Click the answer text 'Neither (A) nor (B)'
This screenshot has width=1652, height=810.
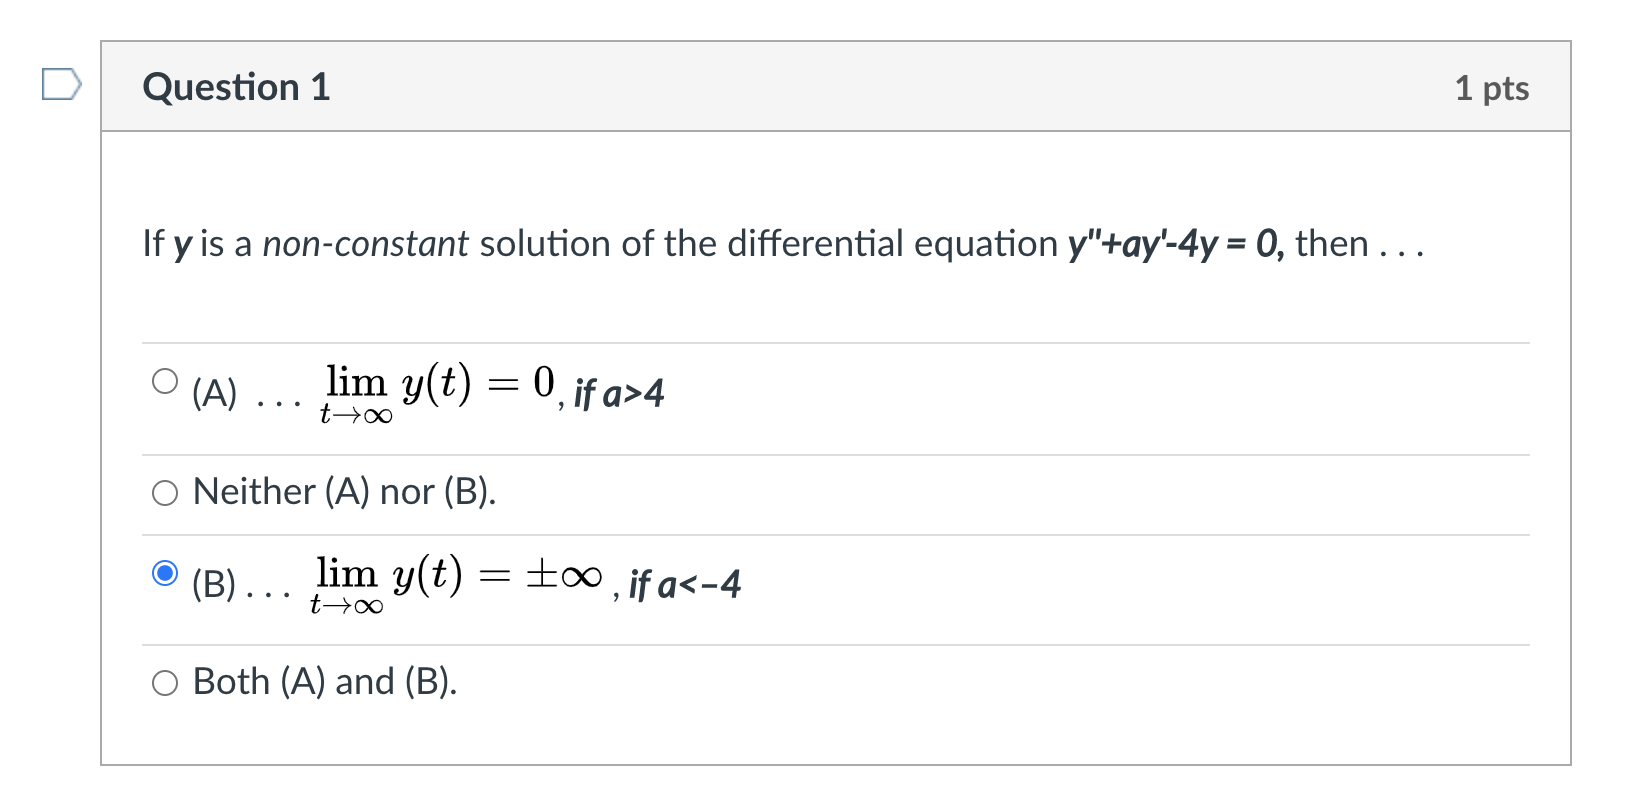(344, 491)
